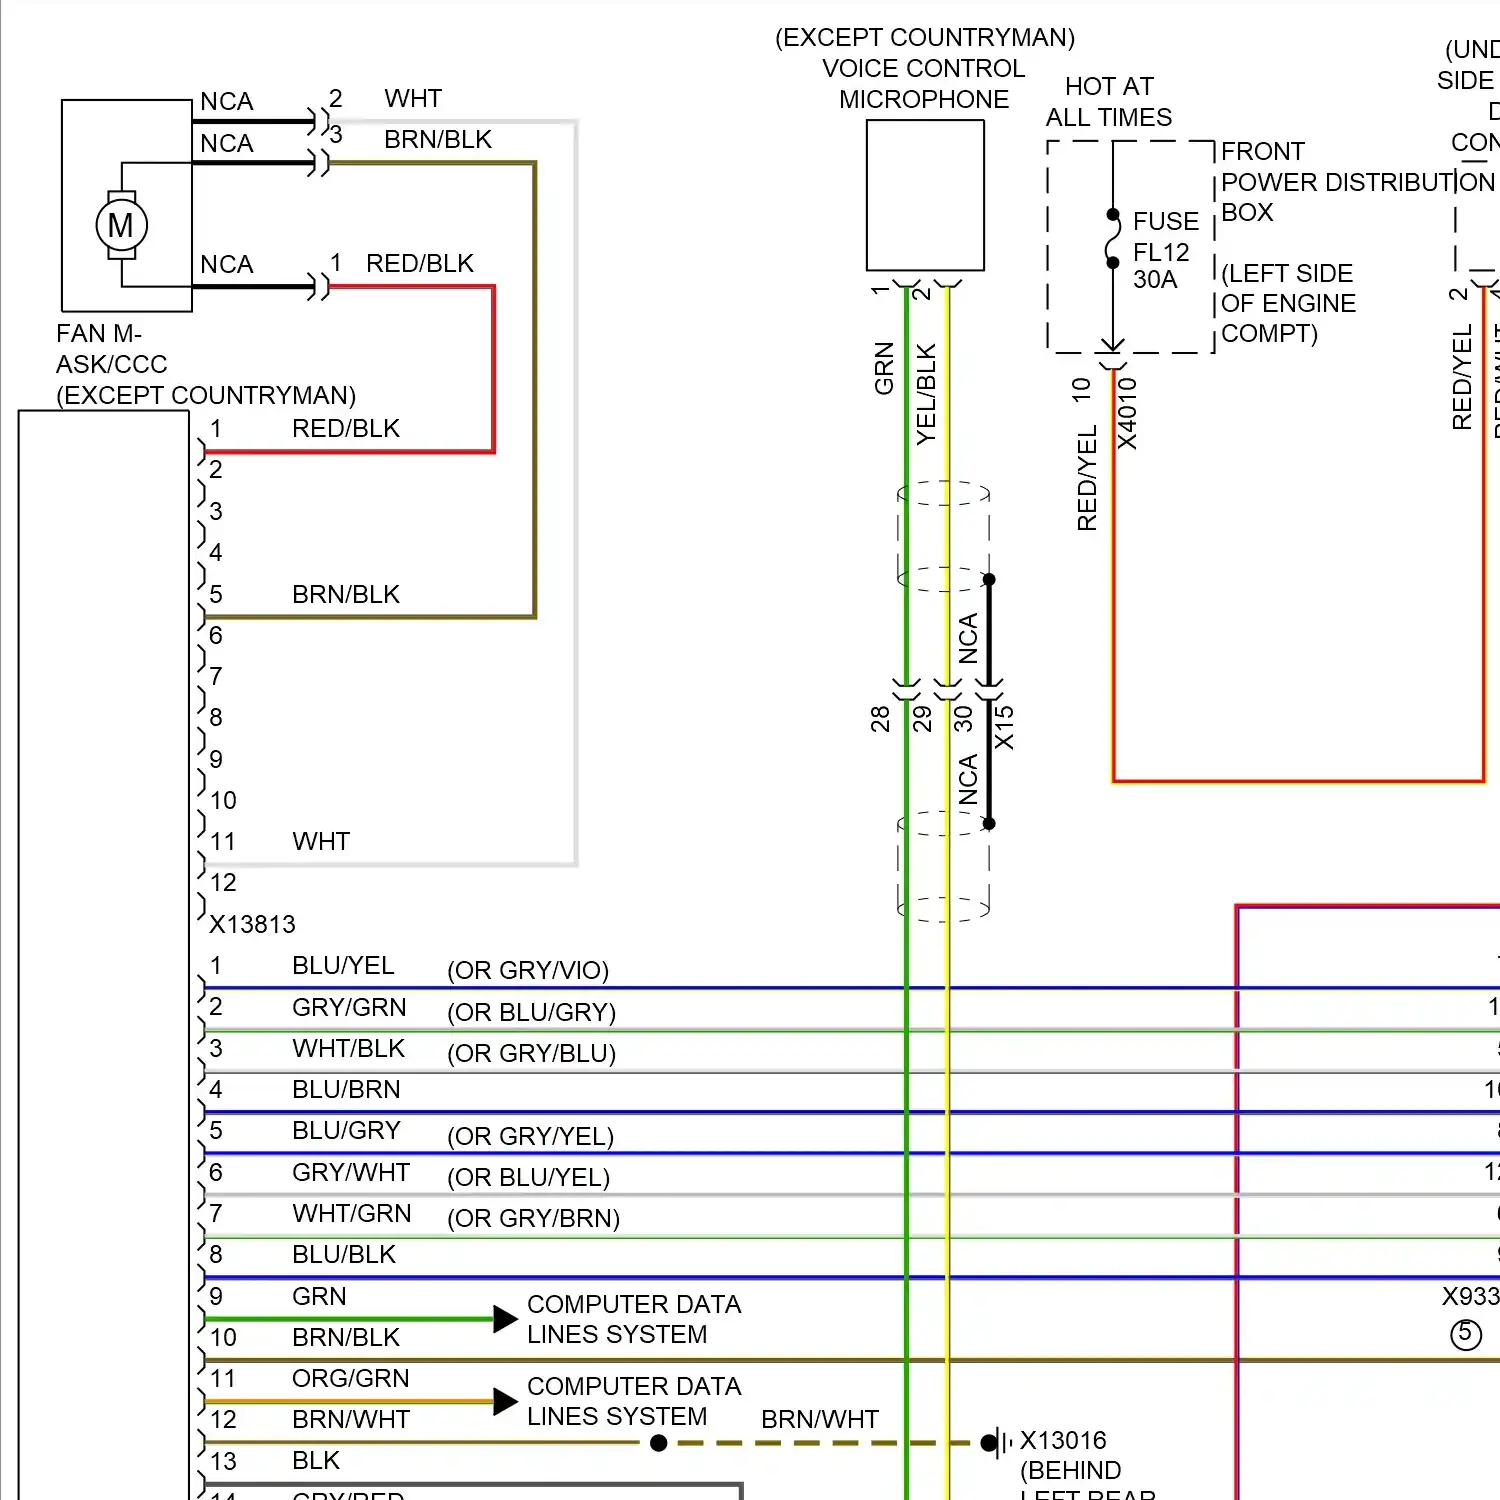Select the 'FAN M-ASK/CCC' component label
Screen dimensions: 1500x1500
[111, 348]
